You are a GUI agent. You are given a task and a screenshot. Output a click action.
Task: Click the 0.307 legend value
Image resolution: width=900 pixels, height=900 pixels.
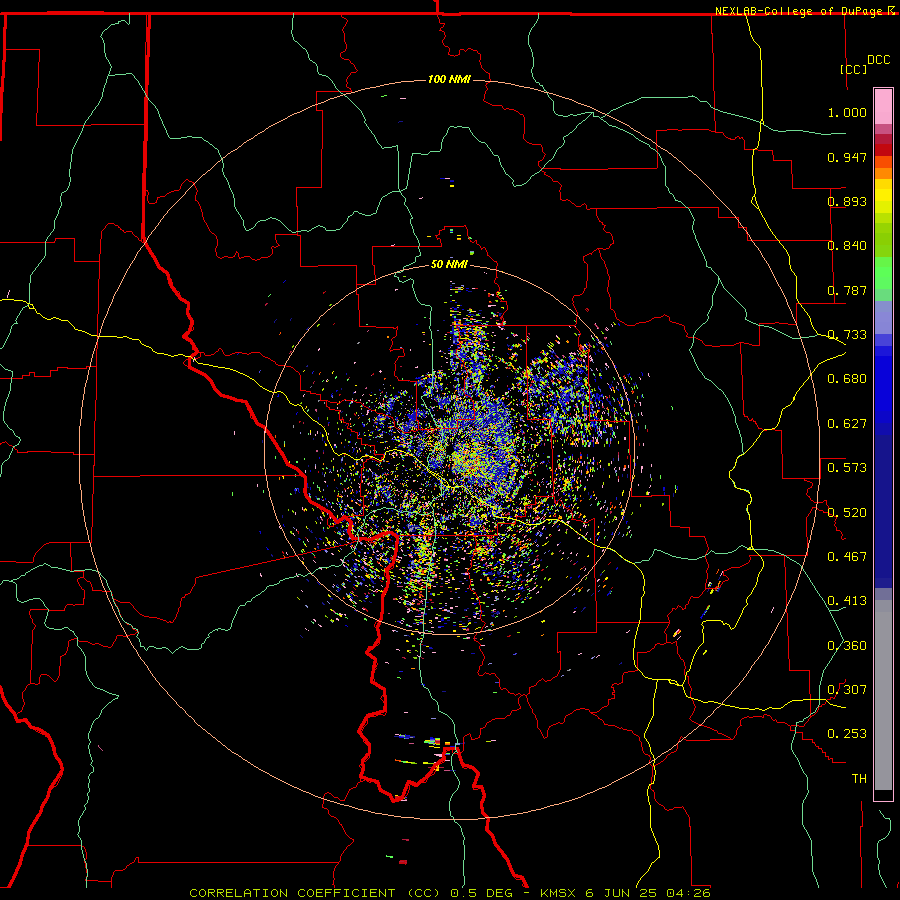click(x=847, y=690)
